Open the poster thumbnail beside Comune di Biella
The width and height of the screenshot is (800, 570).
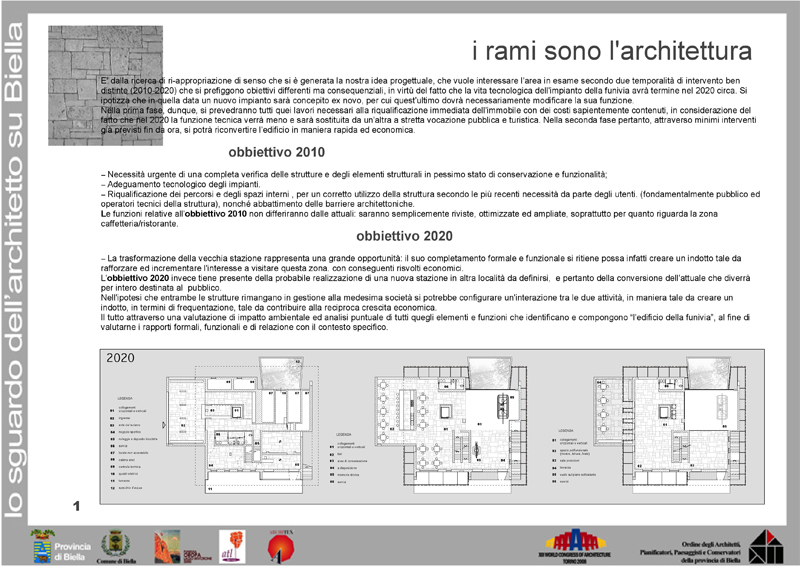click(x=167, y=547)
